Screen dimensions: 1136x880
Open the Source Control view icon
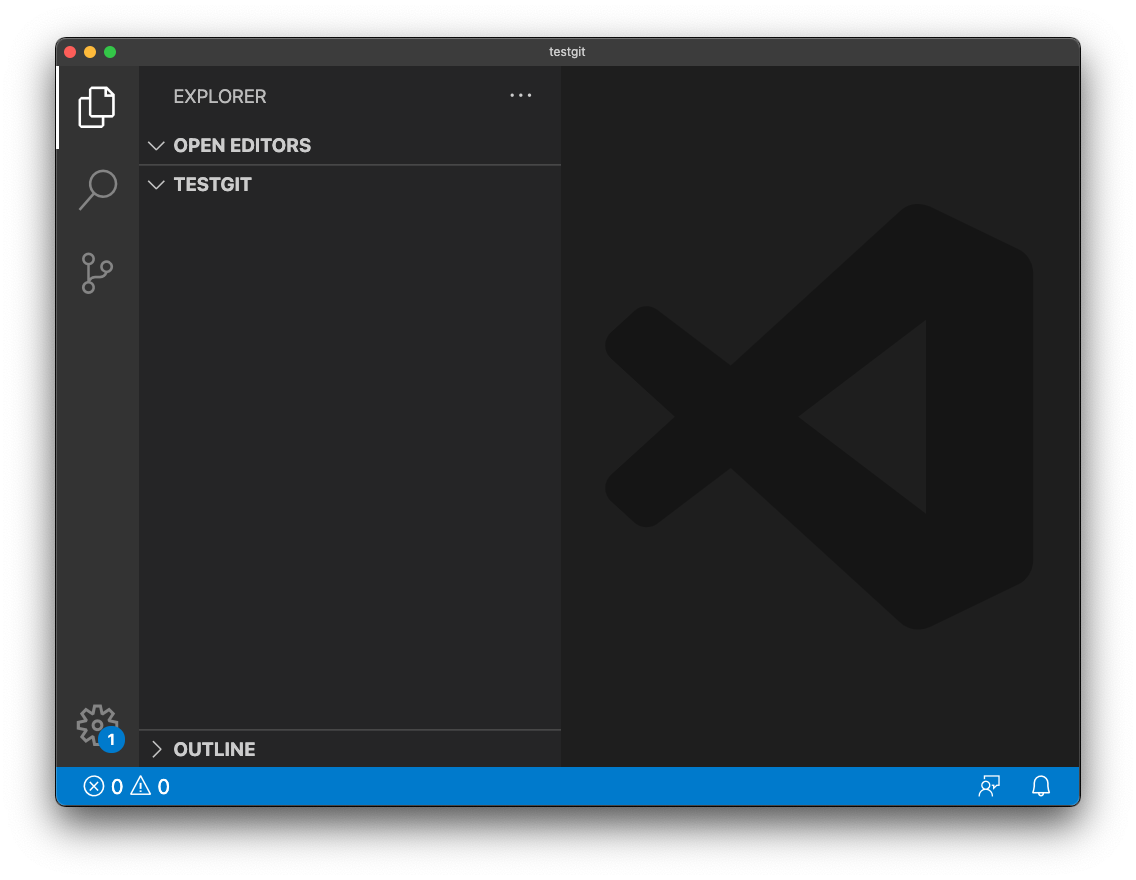97,272
